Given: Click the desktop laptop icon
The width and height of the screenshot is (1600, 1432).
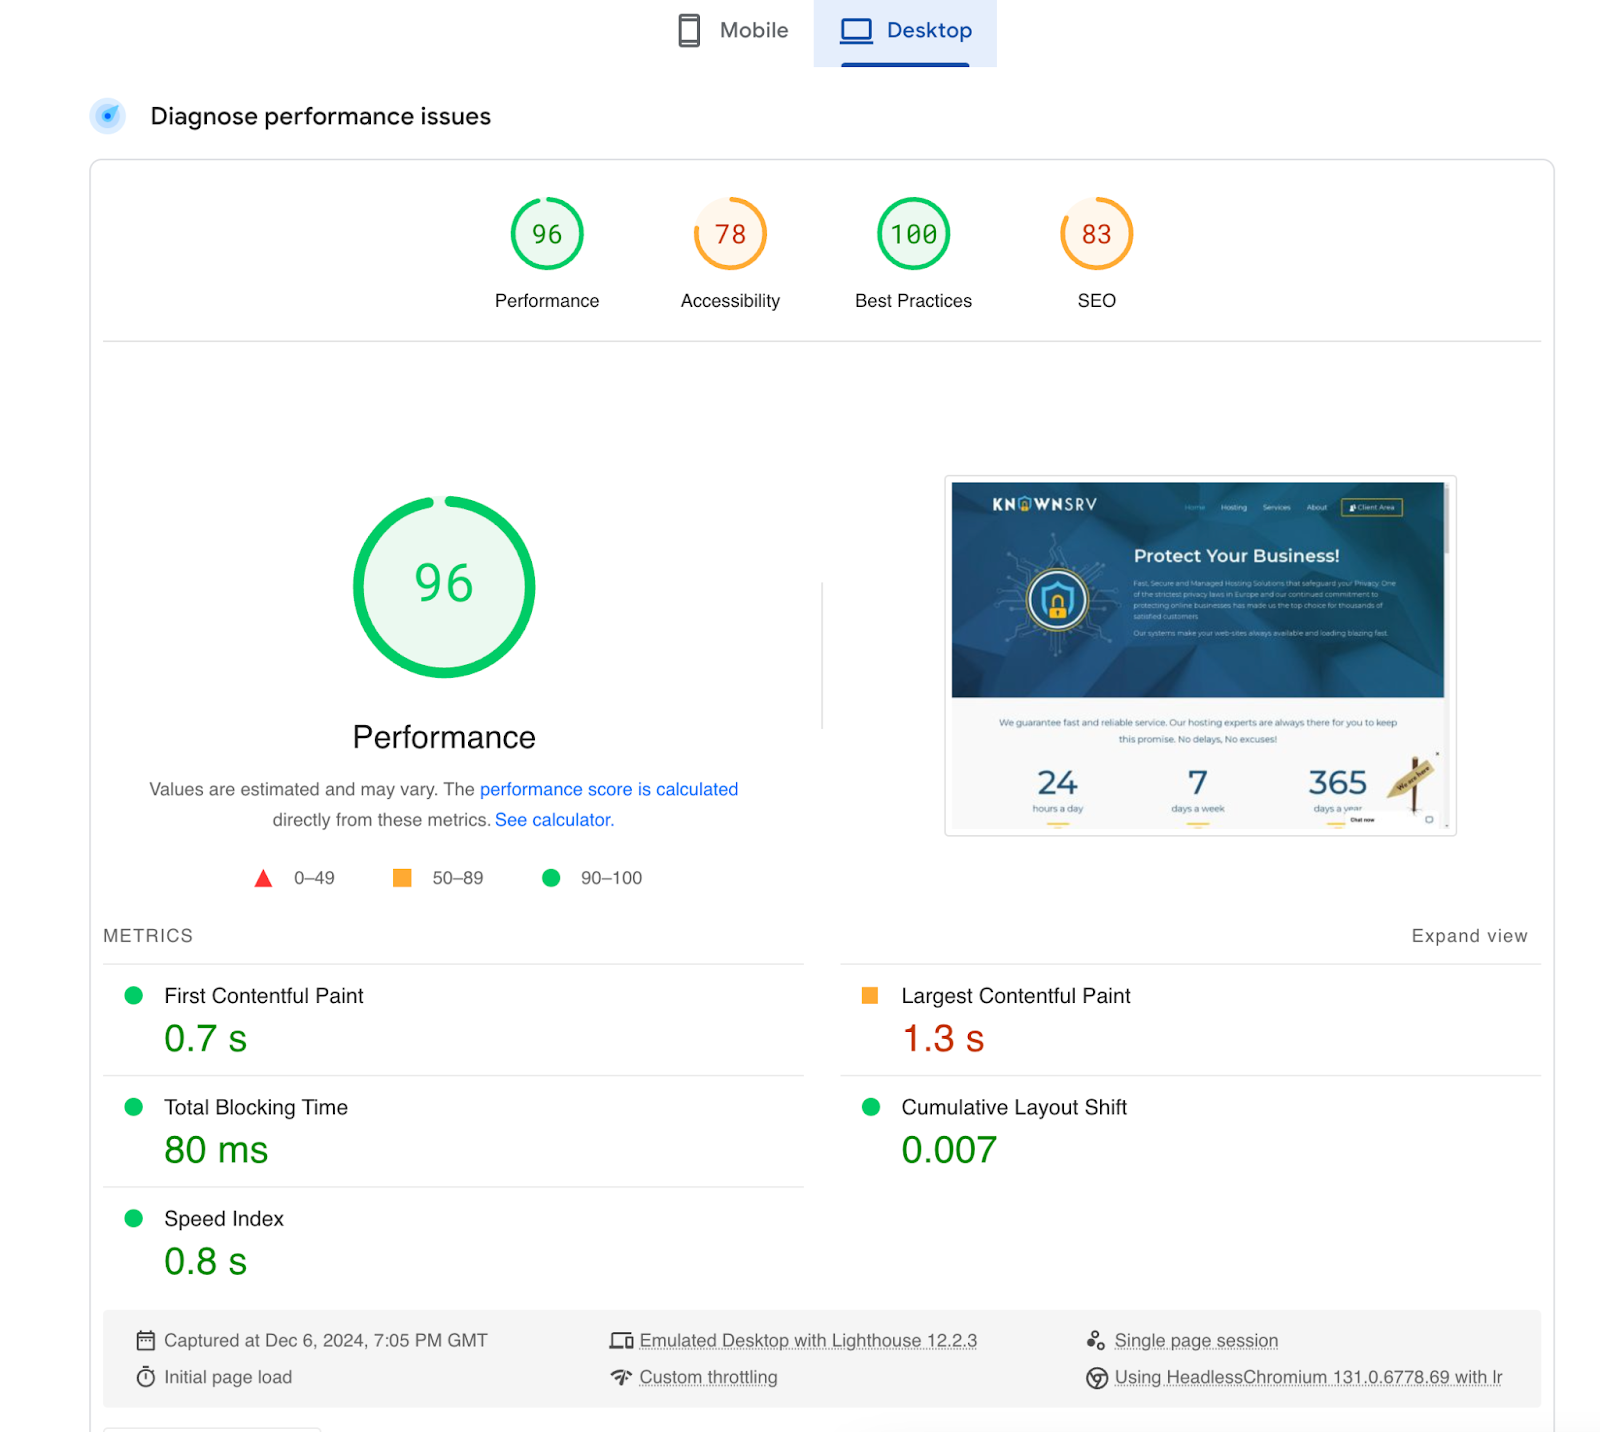Looking at the screenshot, I should tap(856, 31).
